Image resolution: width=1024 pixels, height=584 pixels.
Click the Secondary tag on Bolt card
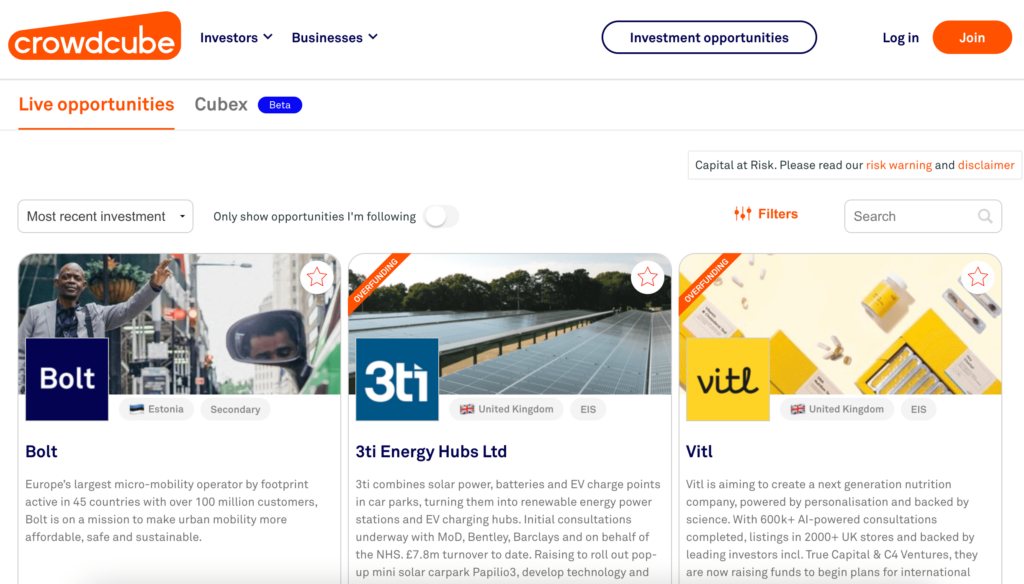[x=235, y=409]
